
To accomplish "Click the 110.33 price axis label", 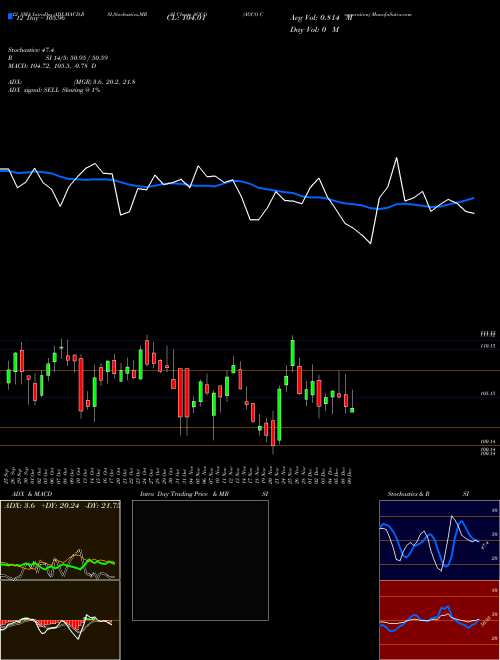I will coord(488,346).
